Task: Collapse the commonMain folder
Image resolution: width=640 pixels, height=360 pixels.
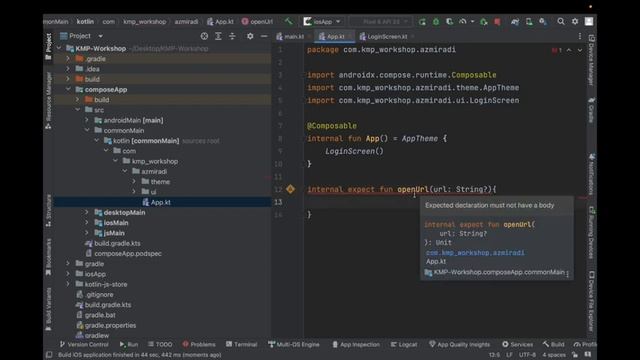Action: tap(87, 130)
